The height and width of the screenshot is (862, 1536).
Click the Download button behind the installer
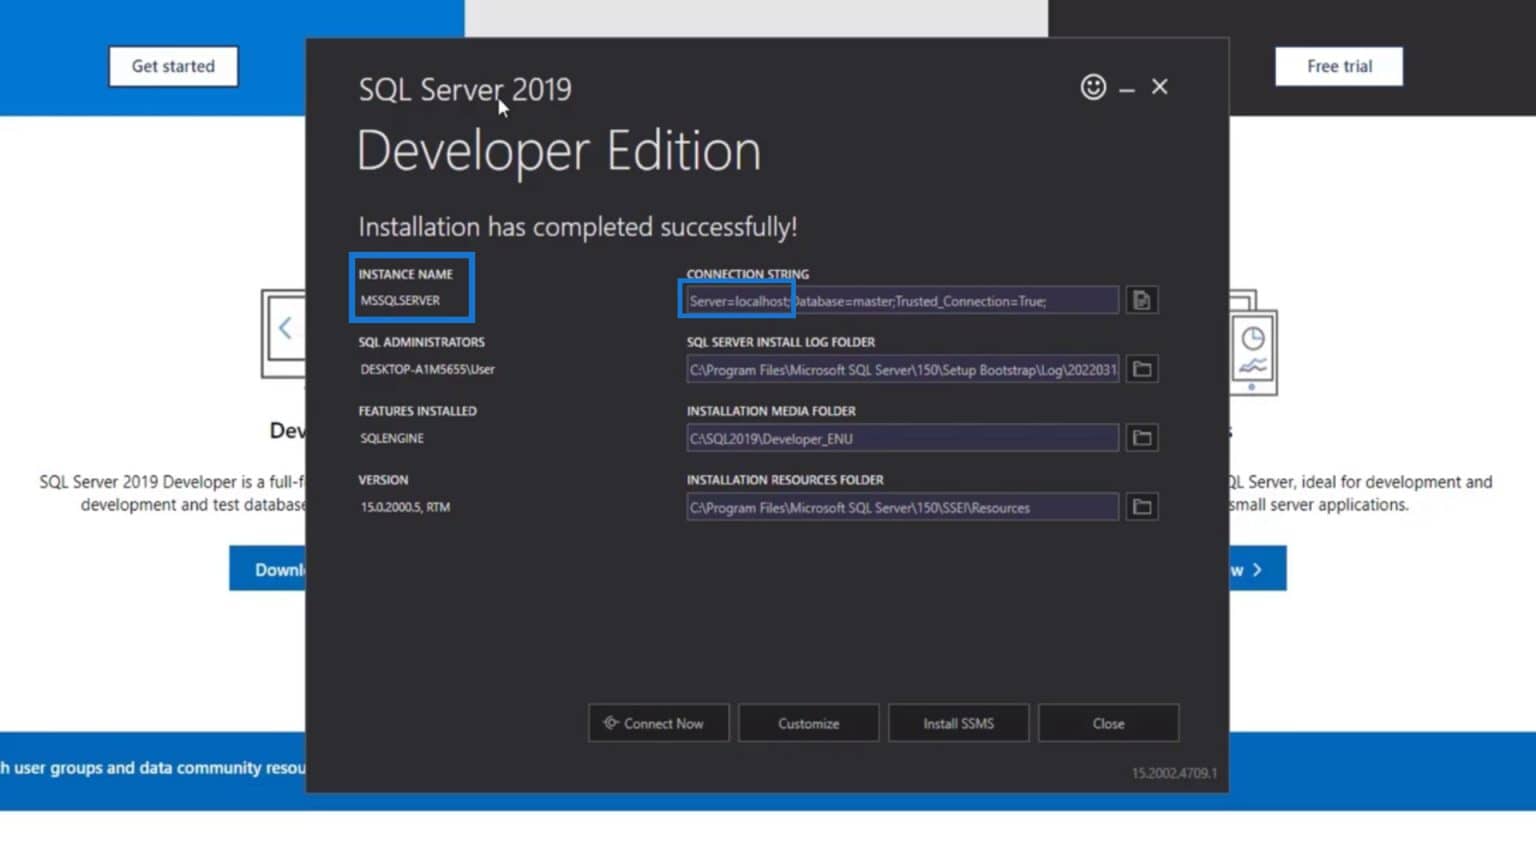[x=268, y=569]
